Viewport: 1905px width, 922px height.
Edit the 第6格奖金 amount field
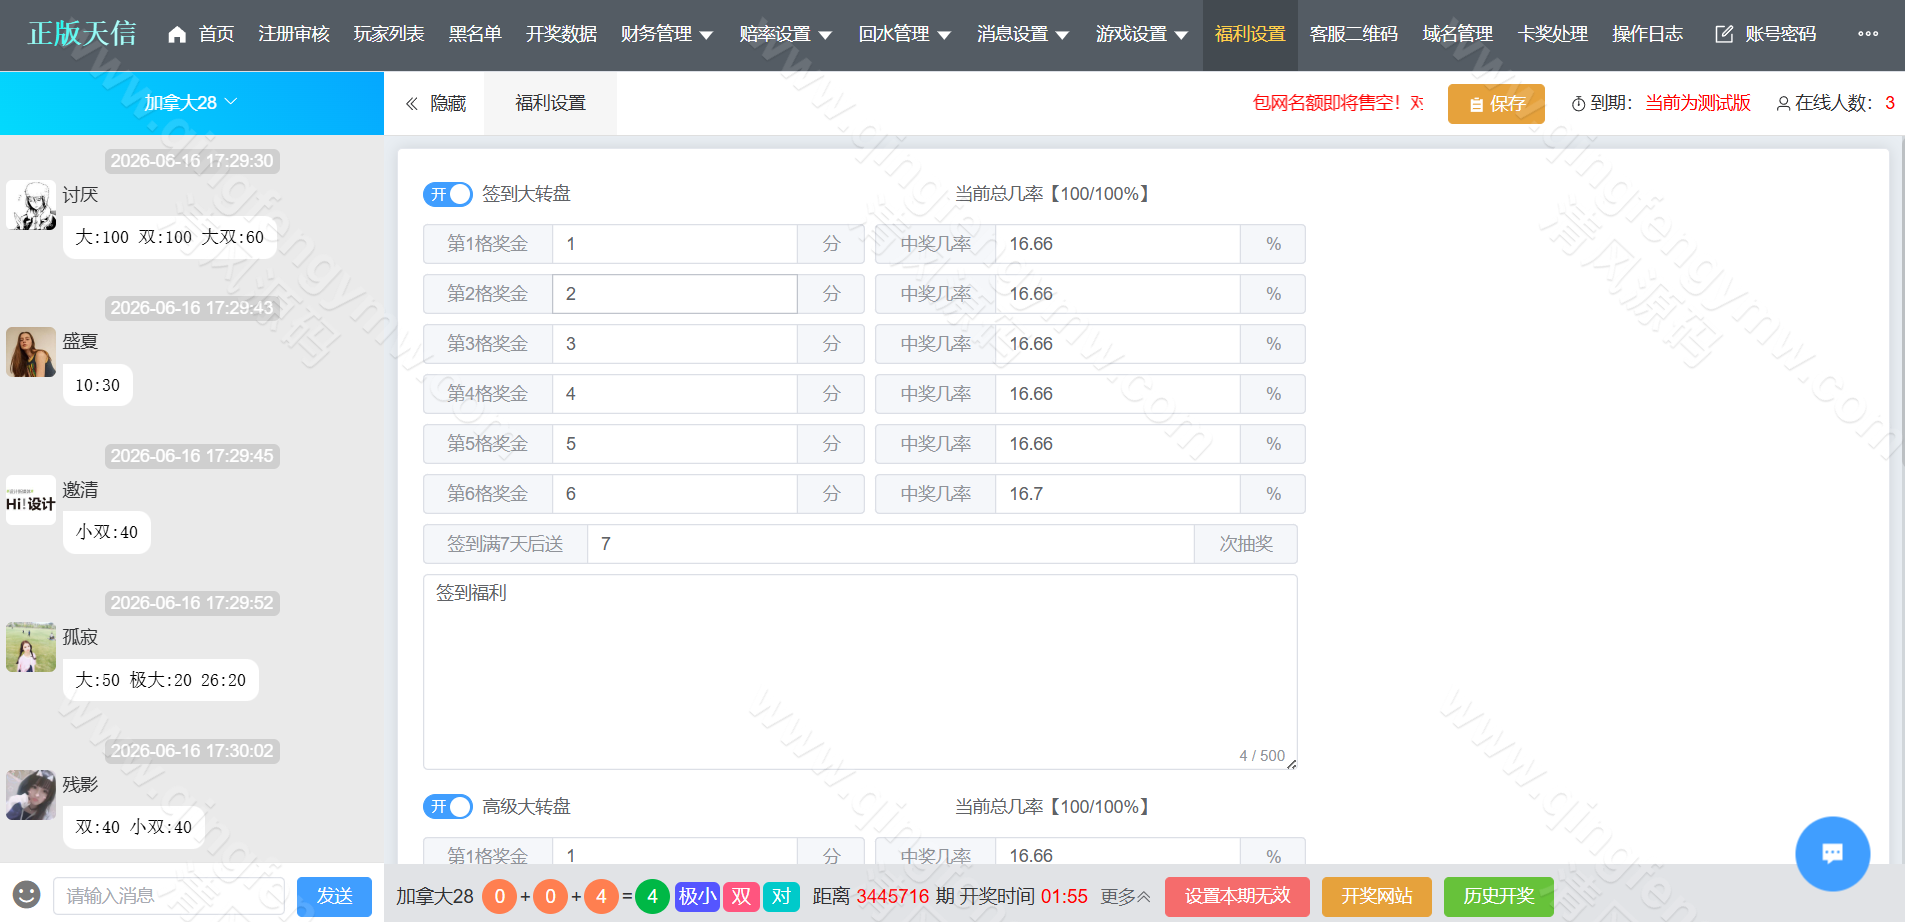coord(675,494)
